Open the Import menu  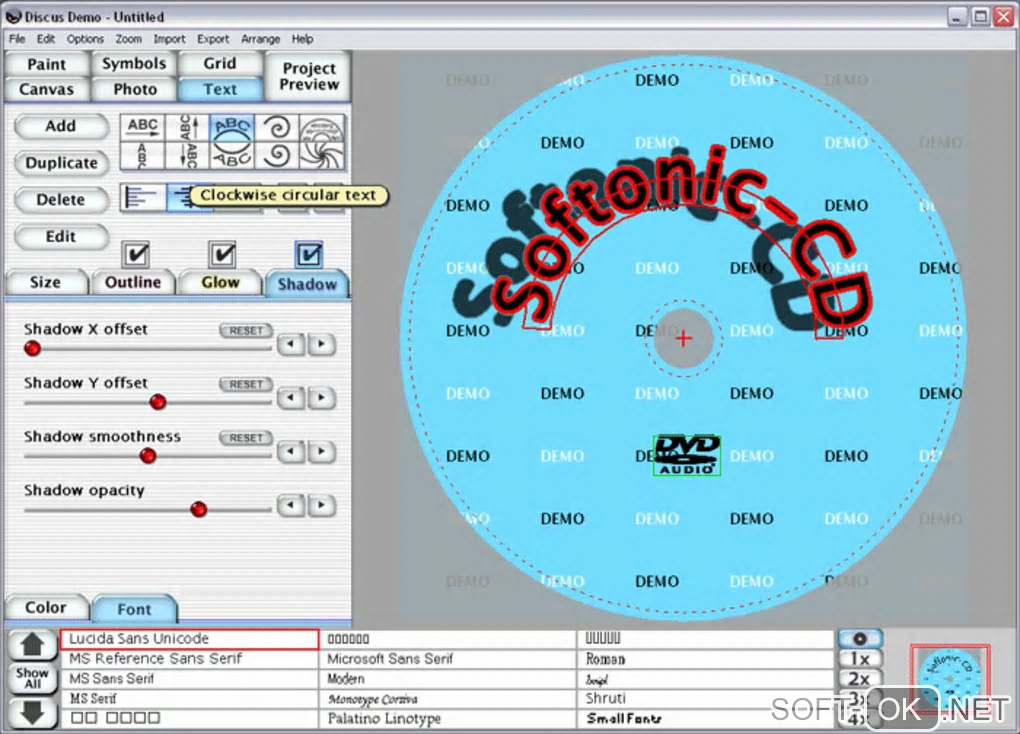pyautogui.click(x=169, y=39)
